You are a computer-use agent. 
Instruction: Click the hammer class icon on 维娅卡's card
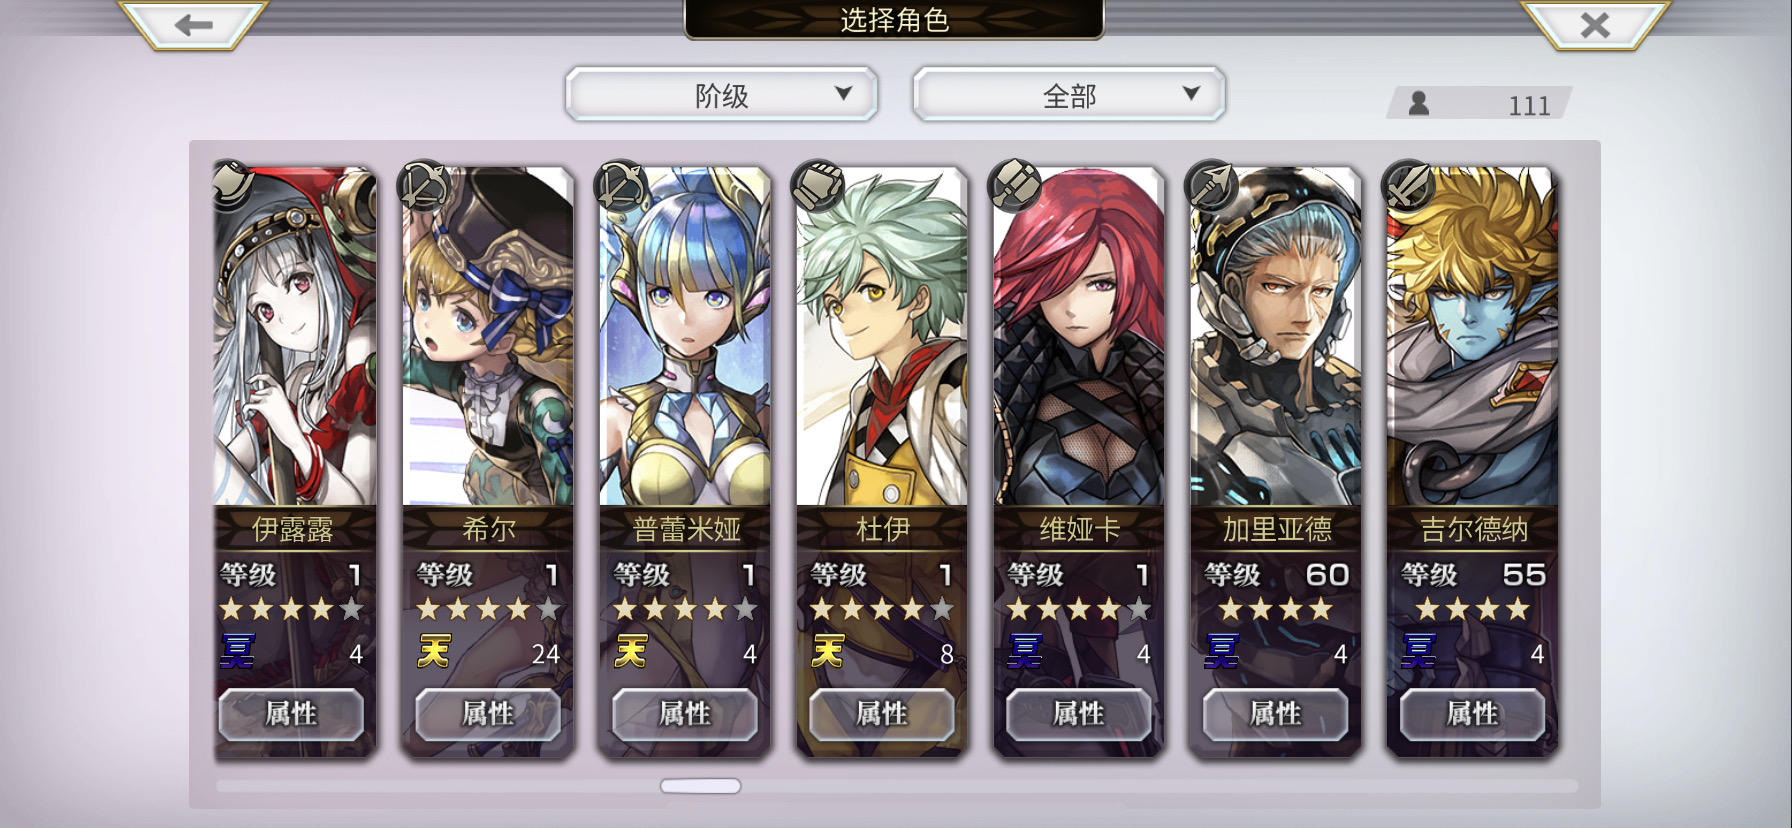(1015, 186)
